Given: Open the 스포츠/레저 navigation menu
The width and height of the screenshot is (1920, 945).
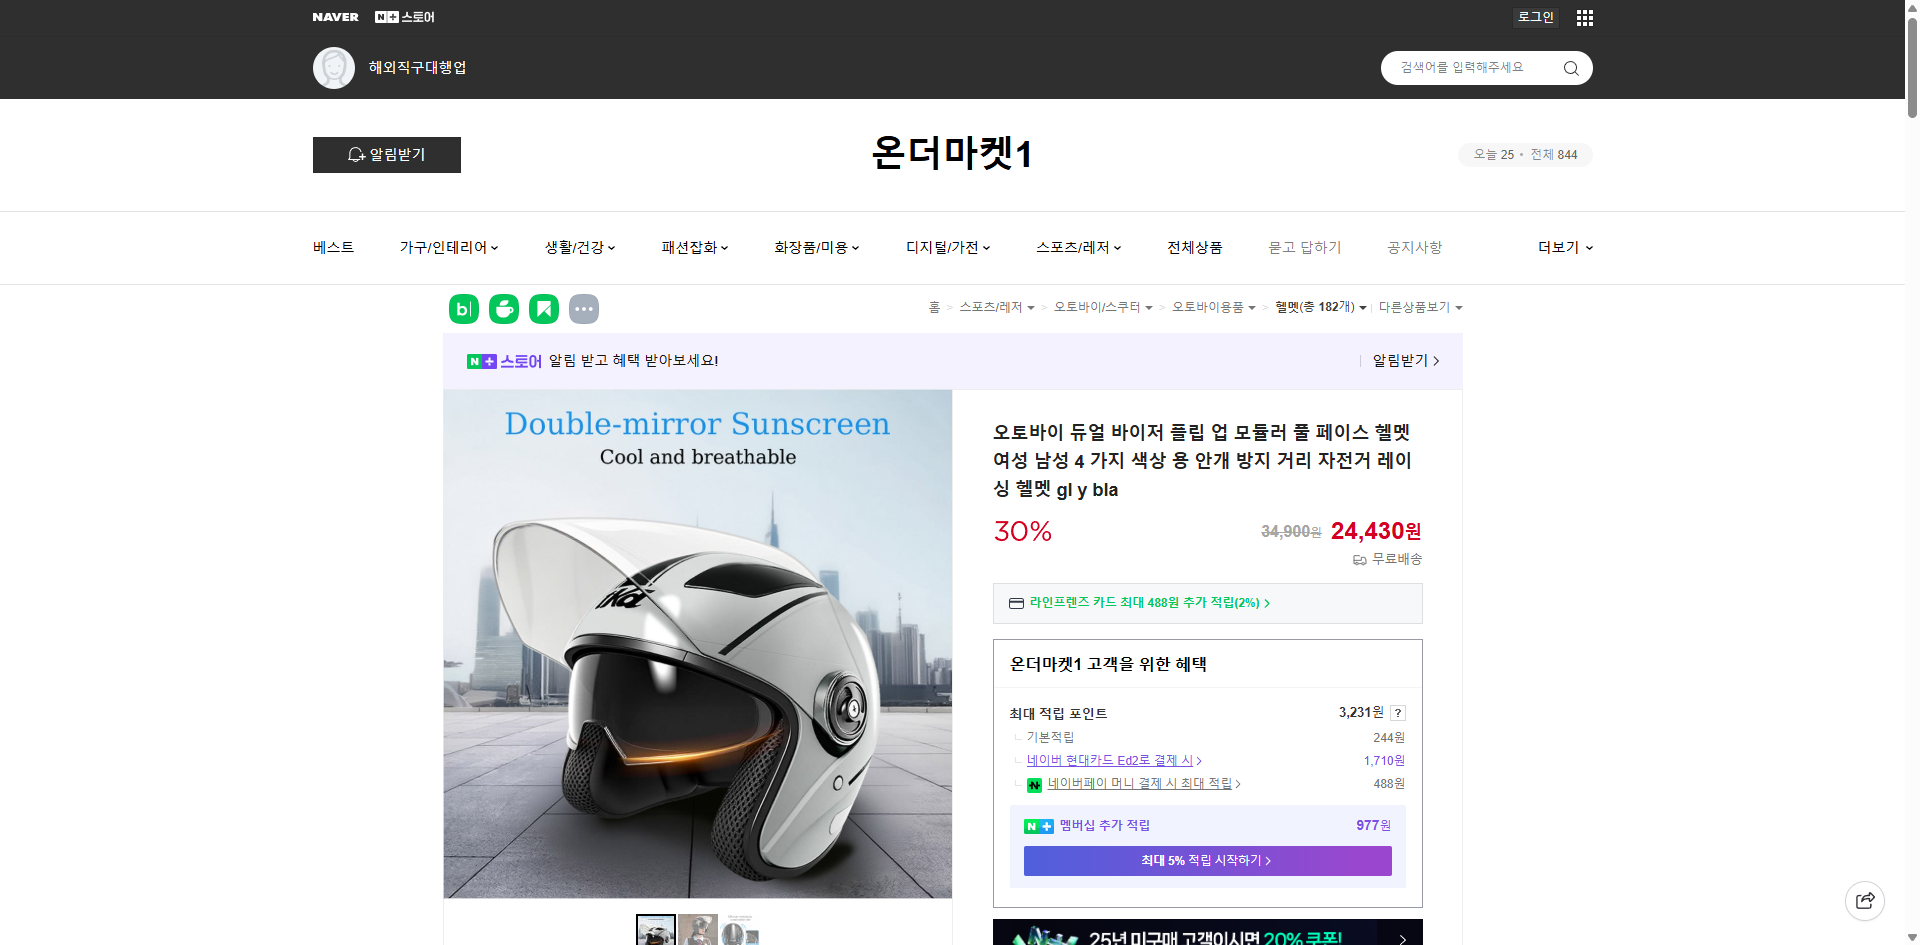Looking at the screenshot, I should [x=1077, y=247].
